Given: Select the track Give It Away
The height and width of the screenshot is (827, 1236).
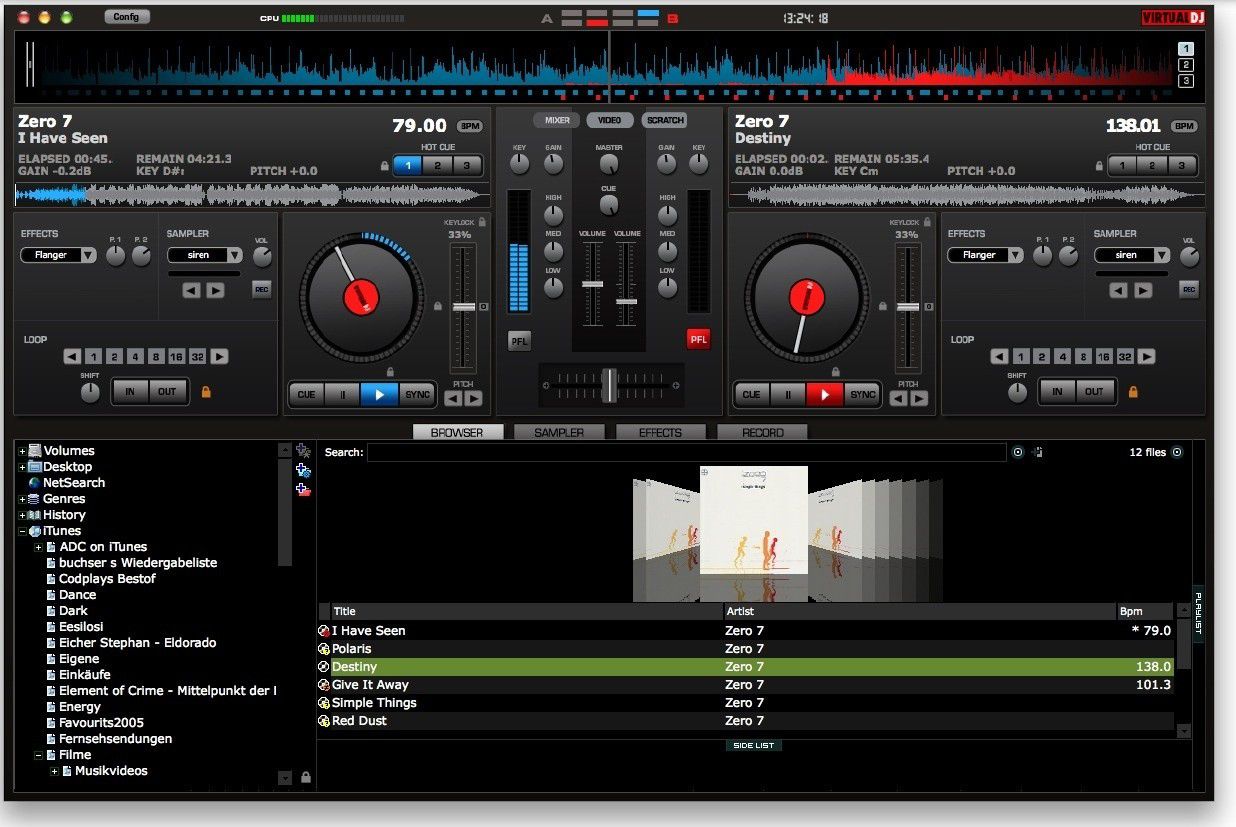Looking at the screenshot, I should [x=370, y=685].
